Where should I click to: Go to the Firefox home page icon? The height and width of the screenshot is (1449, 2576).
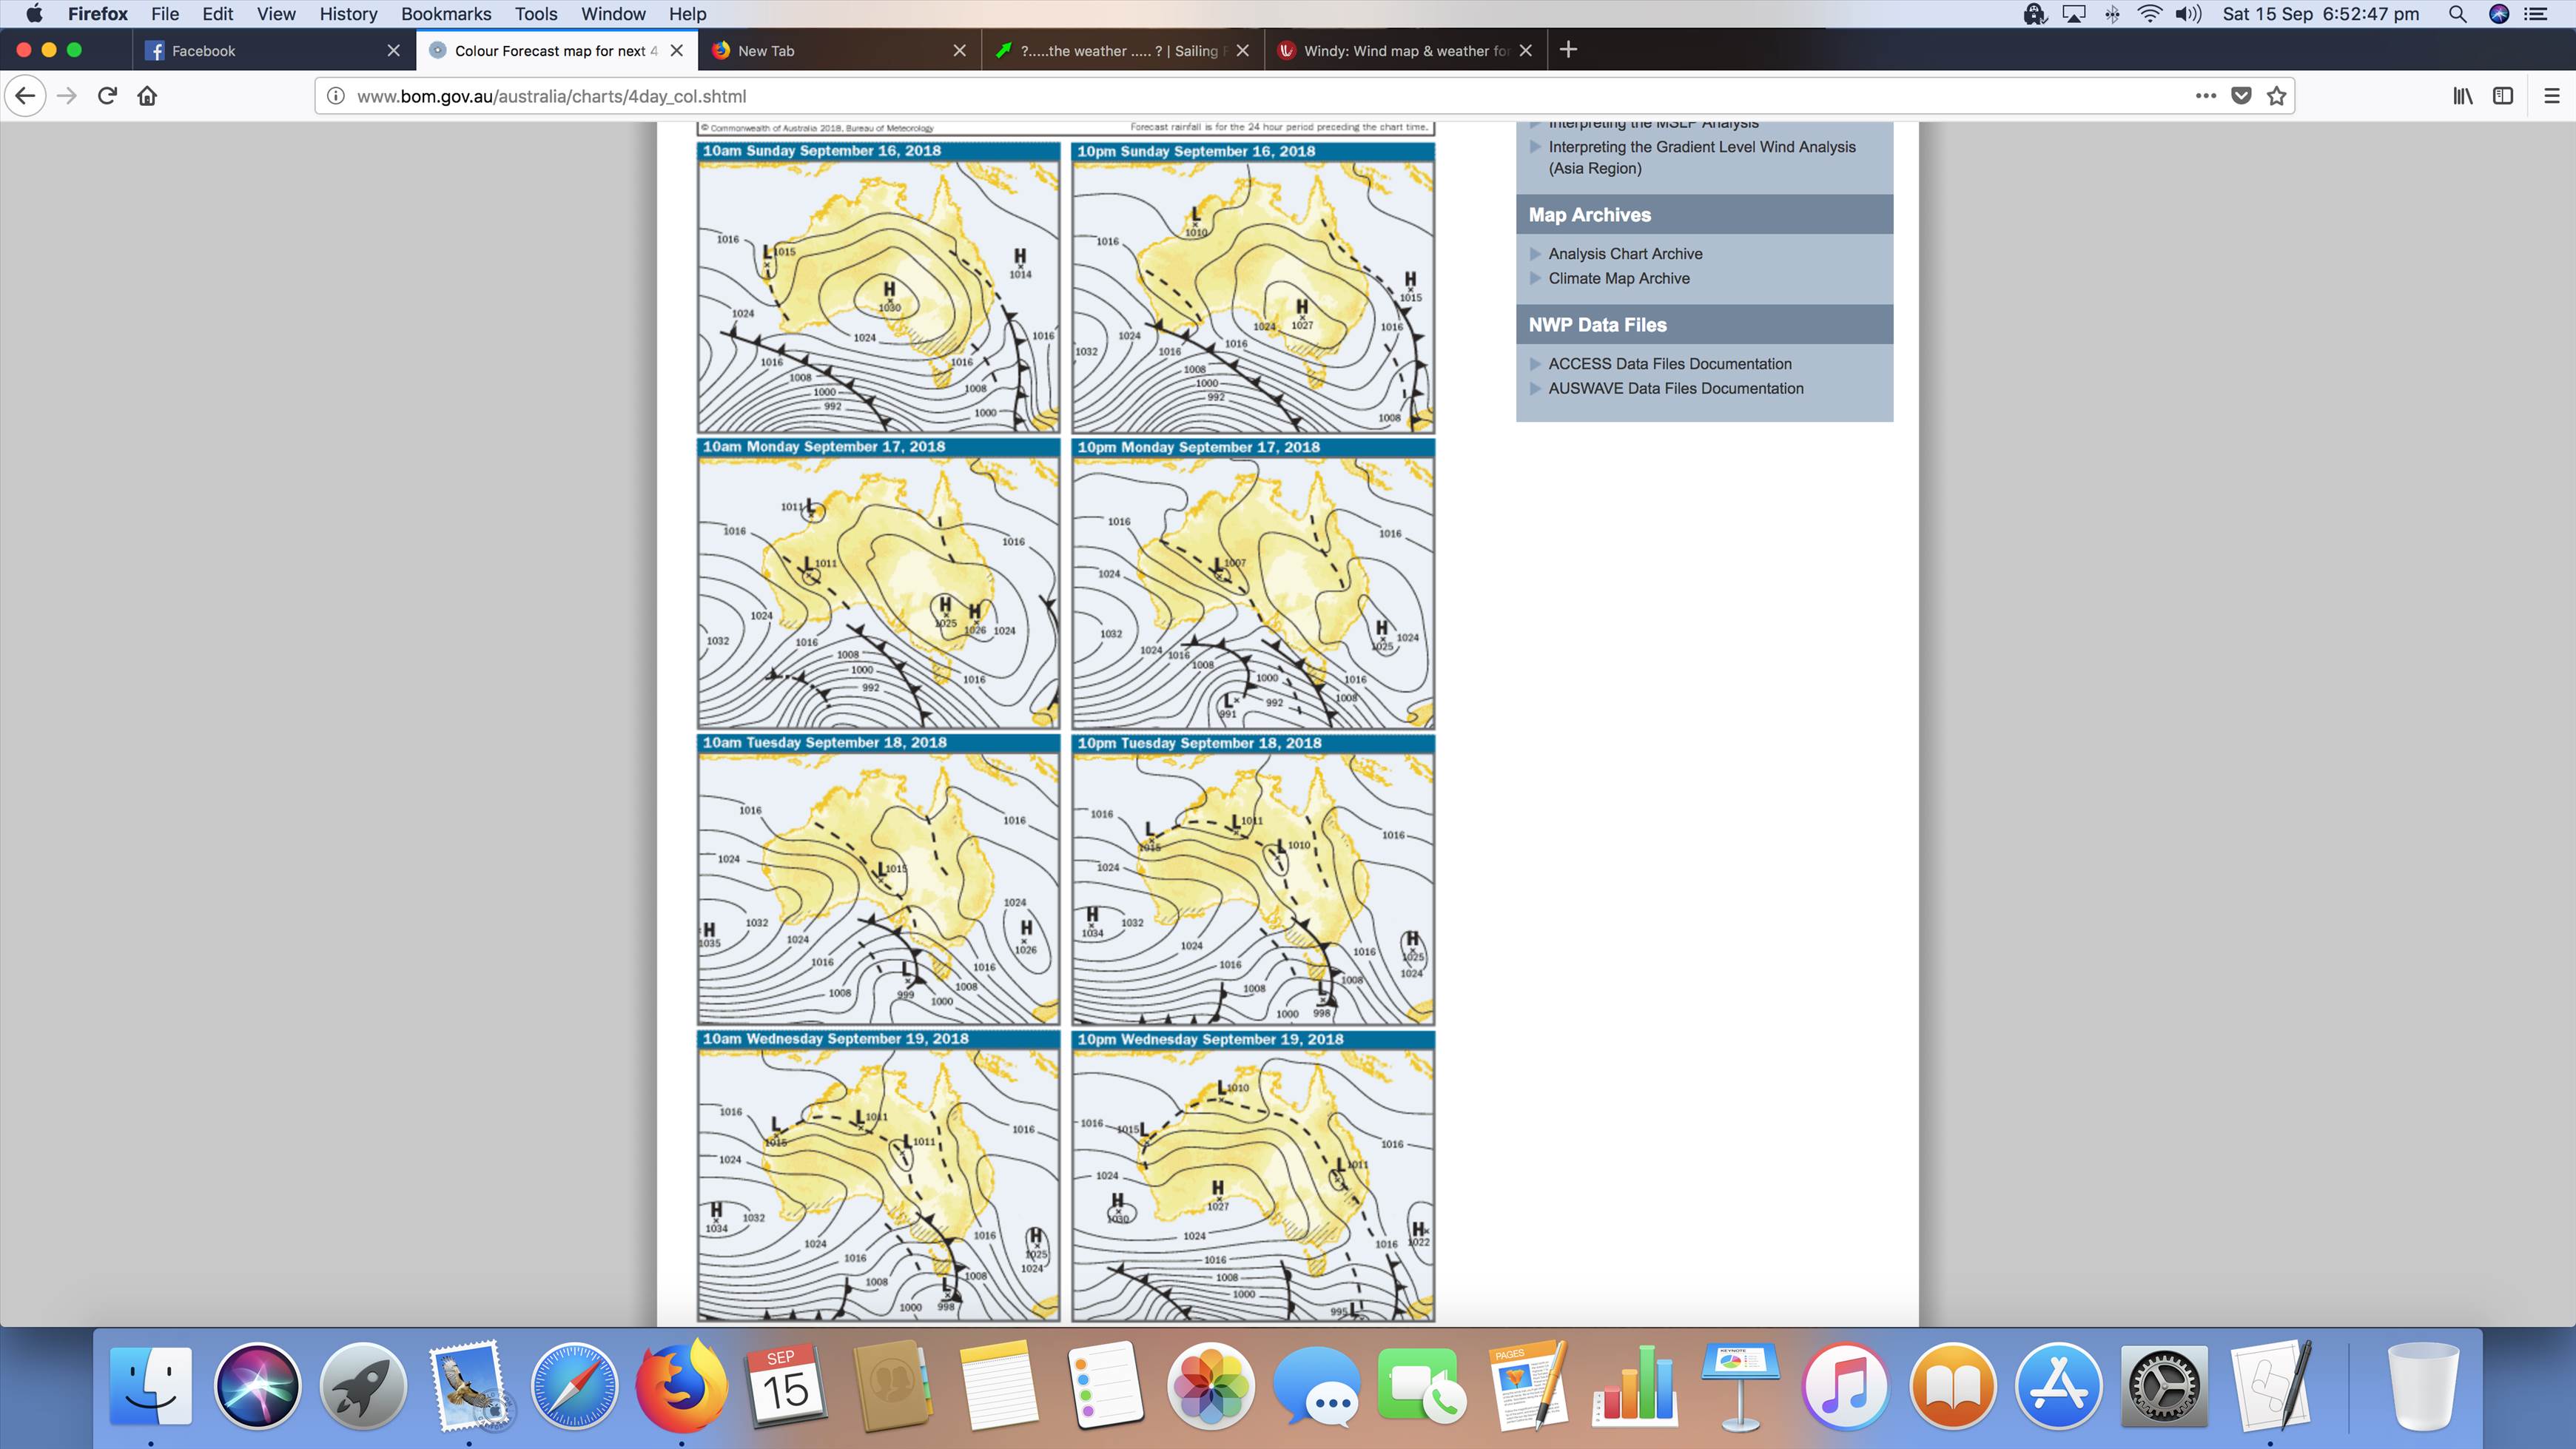147,96
